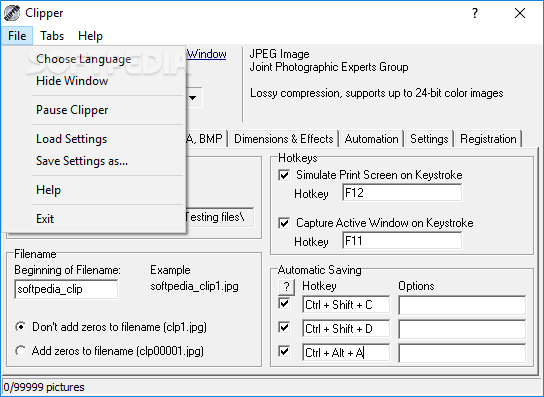Click Options field for Ctrl + Shift + D
The image size is (544, 397).
[x=462, y=329]
